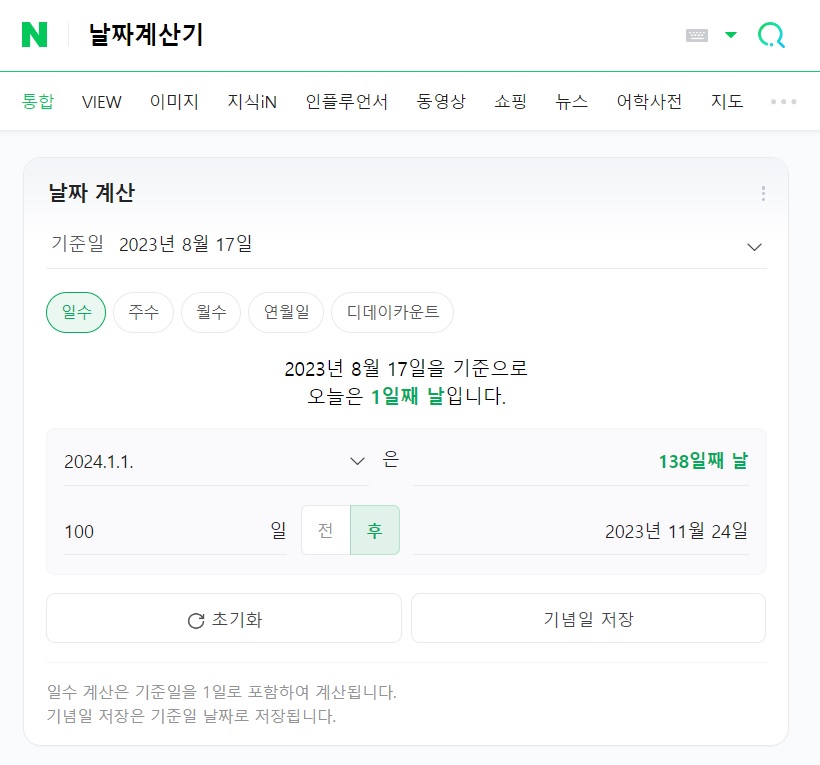Select the 연월일 calculation mode
The image size is (820, 765).
click(x=285, y=312)
